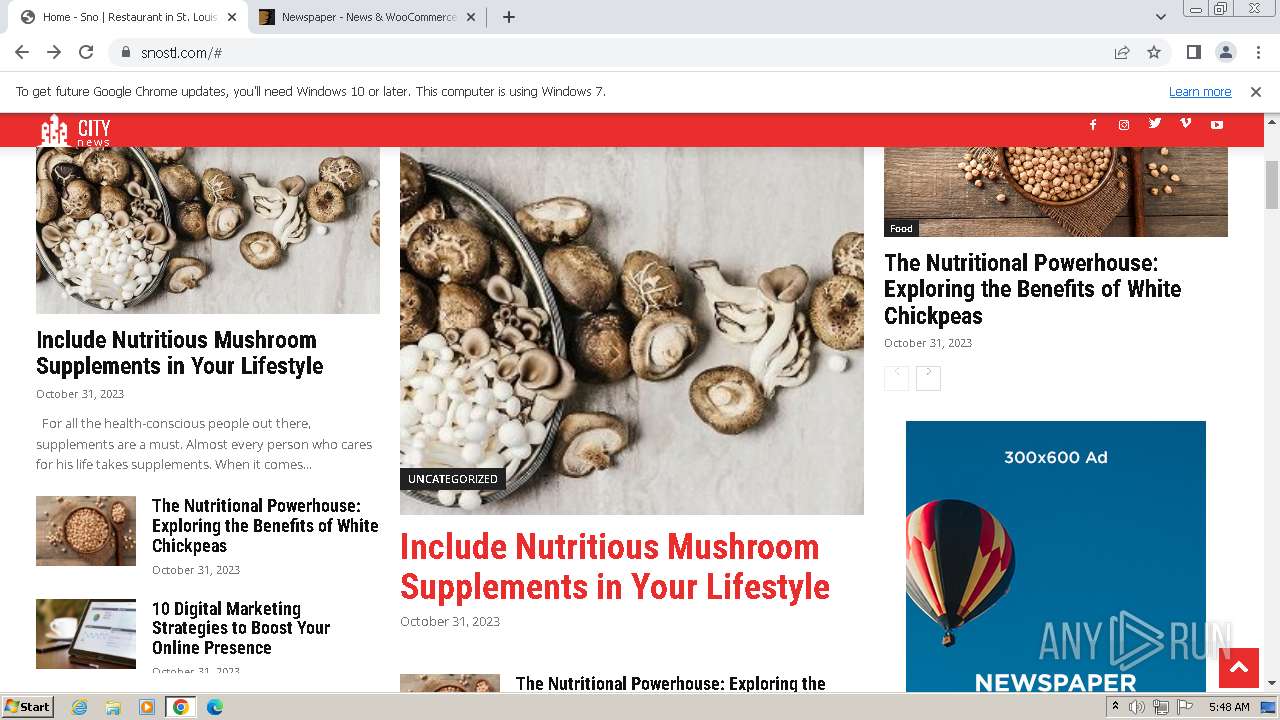
Task: View site information lock icon
Action: click(125, 52)
